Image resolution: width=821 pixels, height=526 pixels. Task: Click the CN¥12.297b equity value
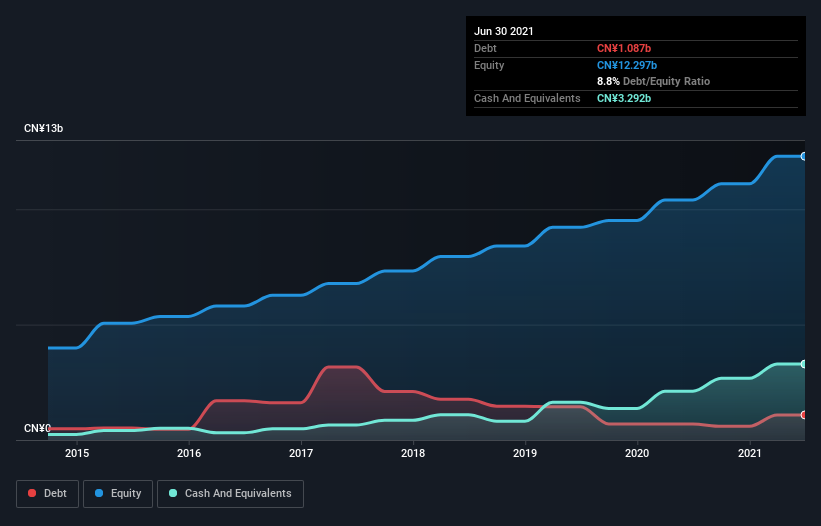click(627, 65)
